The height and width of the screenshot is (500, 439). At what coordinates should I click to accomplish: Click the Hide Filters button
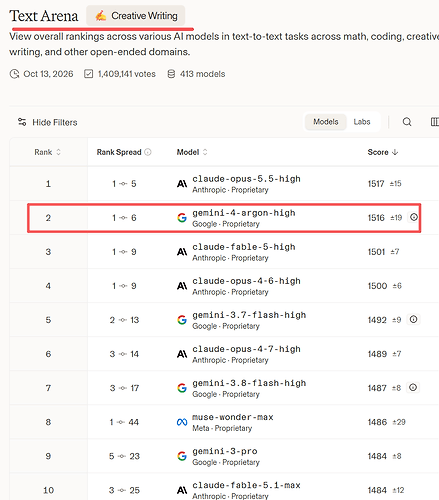point(47,122)
